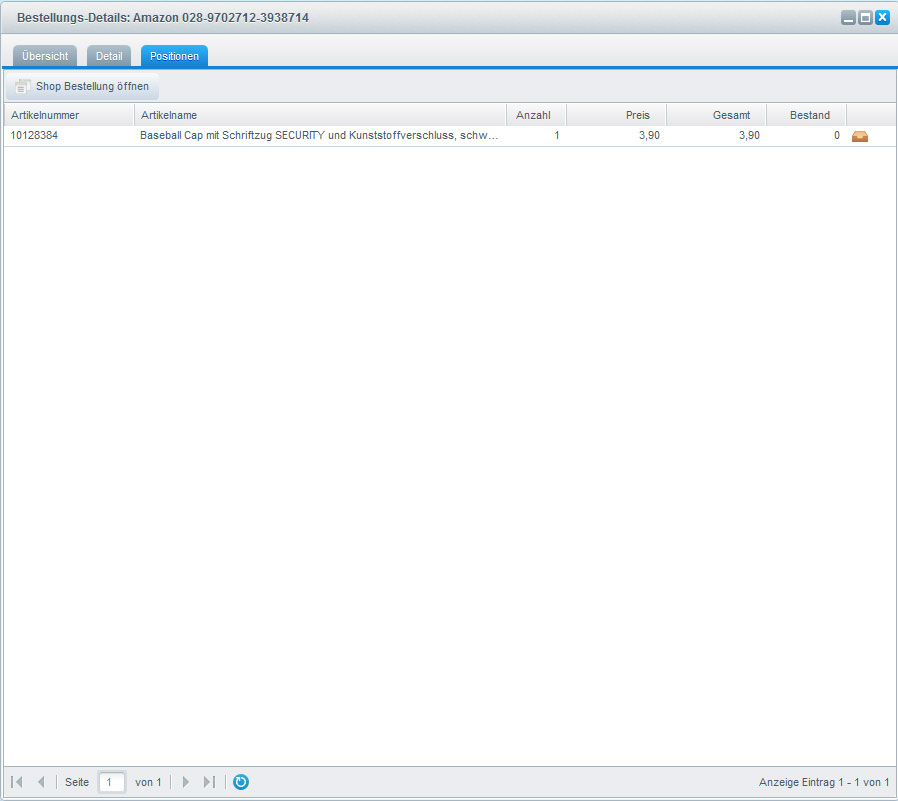Screen dimensions: 898x801
Task: Go to first page of results
Action: [17, 782]
